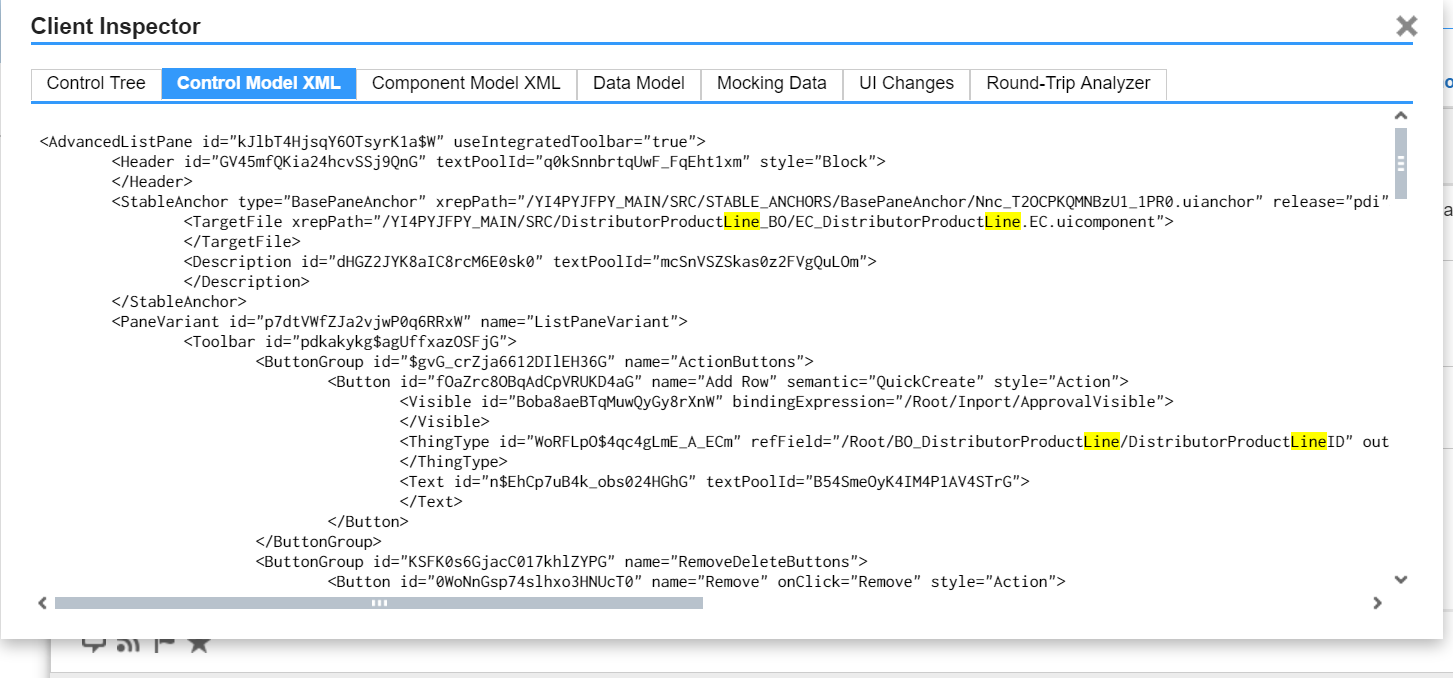
Task: Click the vertical scrollbar thumb
Action: (x=1401, y=163)
